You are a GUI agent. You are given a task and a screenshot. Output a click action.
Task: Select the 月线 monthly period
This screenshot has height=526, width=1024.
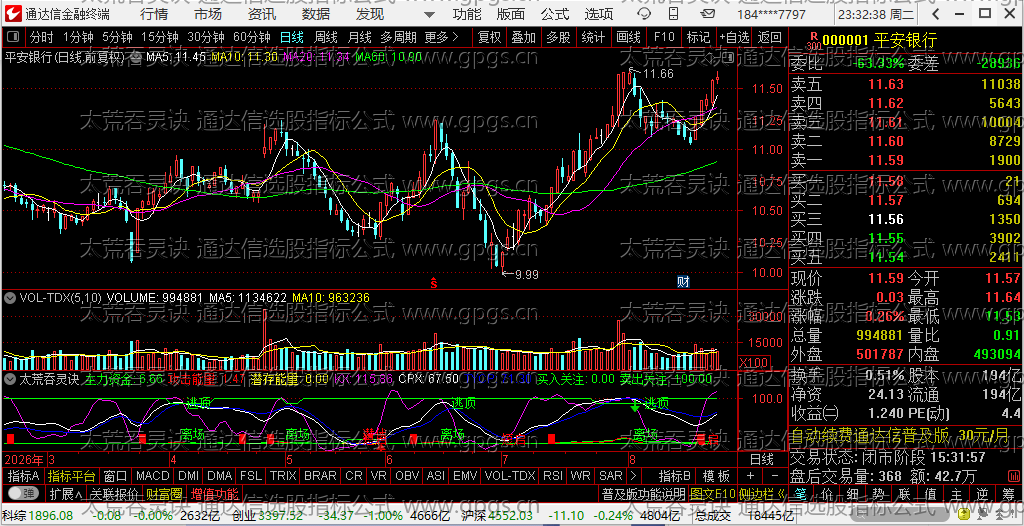click(x=360, y=37)
